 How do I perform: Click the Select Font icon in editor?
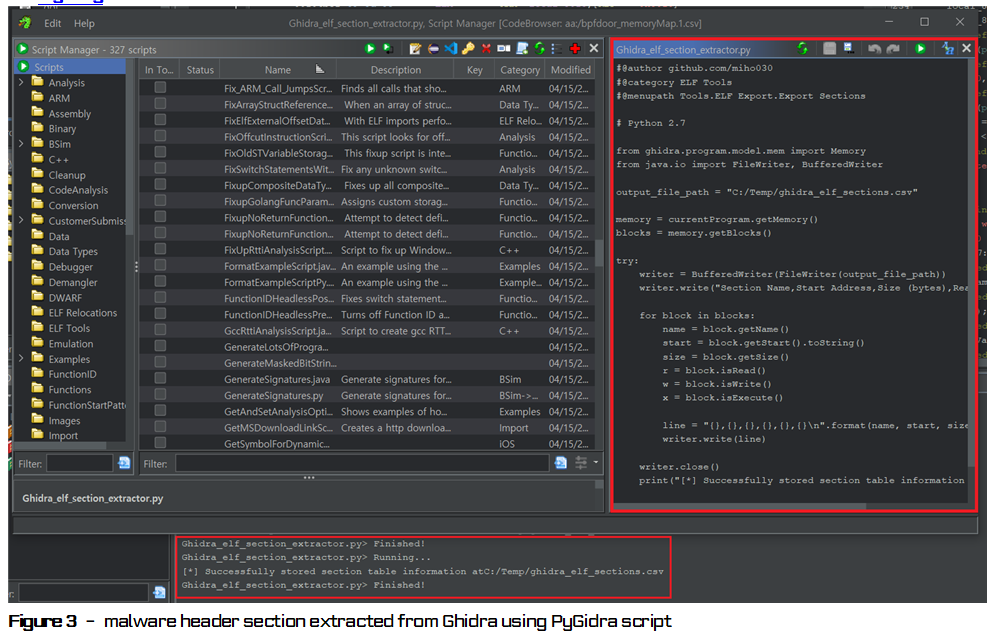[948, 48]
